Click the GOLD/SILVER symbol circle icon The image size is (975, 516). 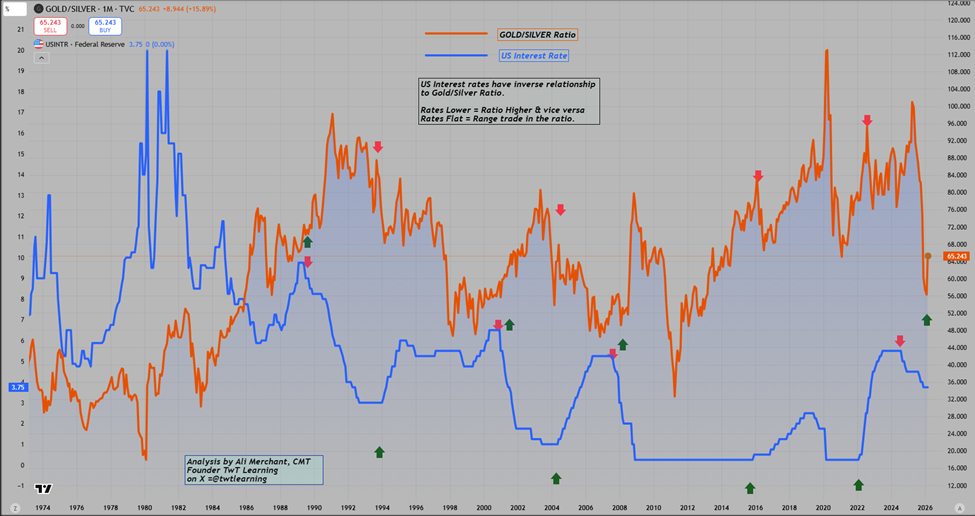(x=39, y=9)
